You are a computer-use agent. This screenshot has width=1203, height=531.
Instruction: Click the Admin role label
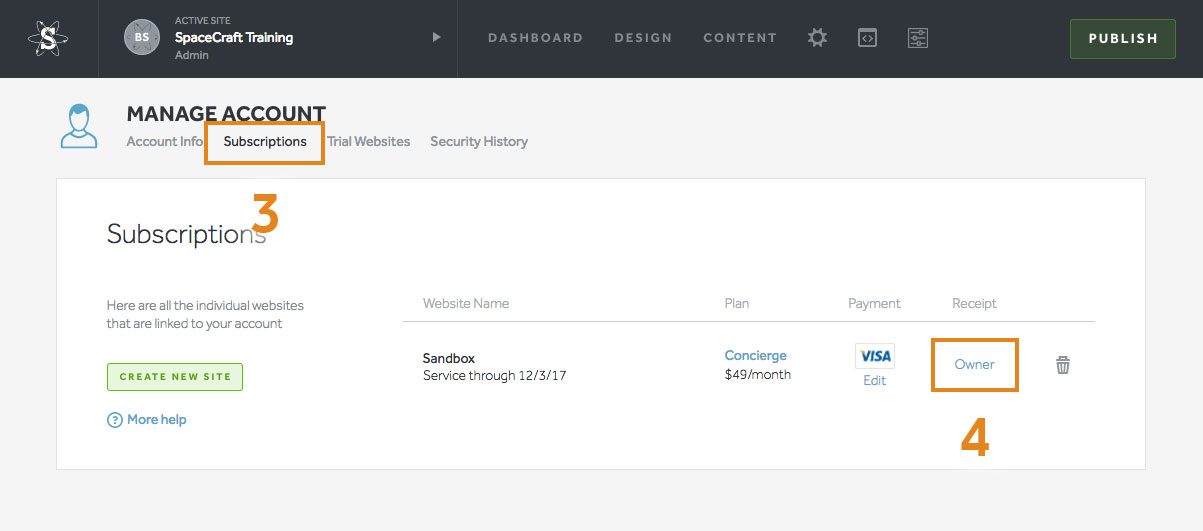[x=192, y=55]
